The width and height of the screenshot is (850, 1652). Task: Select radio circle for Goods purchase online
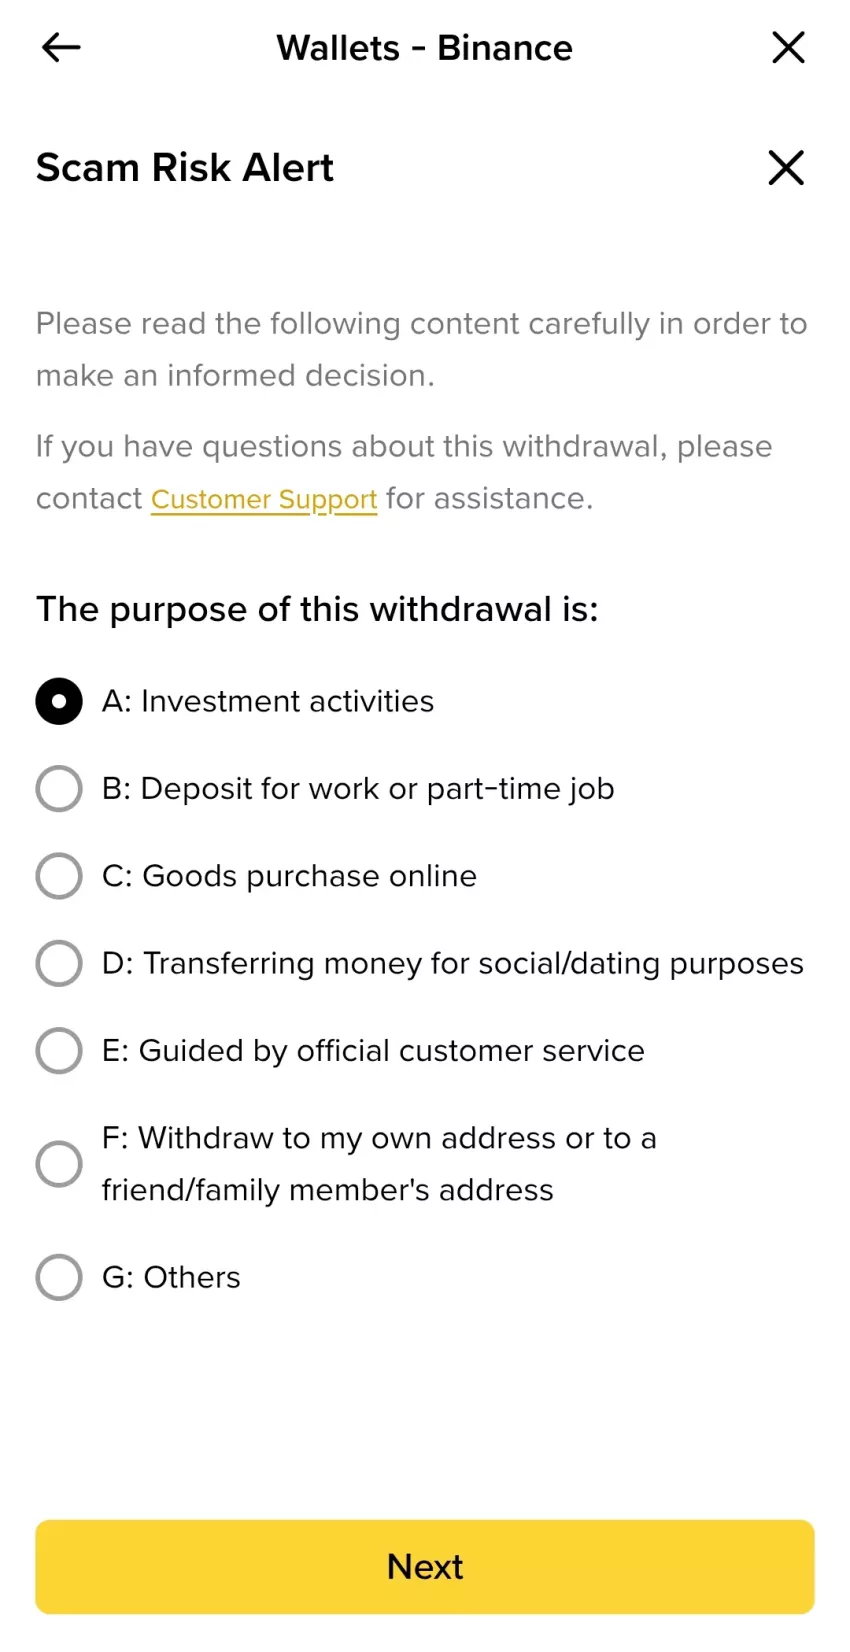click(x=59, y=876)
